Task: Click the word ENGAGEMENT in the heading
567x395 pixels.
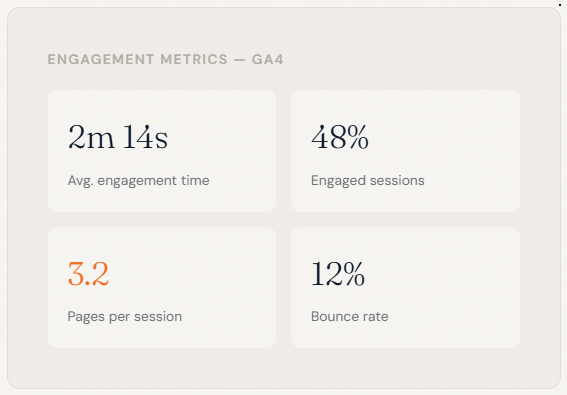Action: coord(101,59)
